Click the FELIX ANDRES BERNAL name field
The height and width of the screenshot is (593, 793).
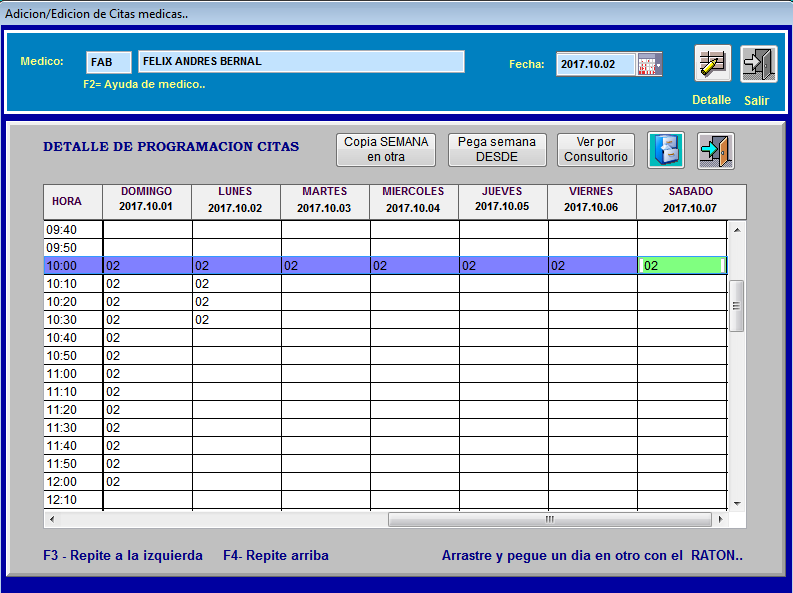pos(301,62)
